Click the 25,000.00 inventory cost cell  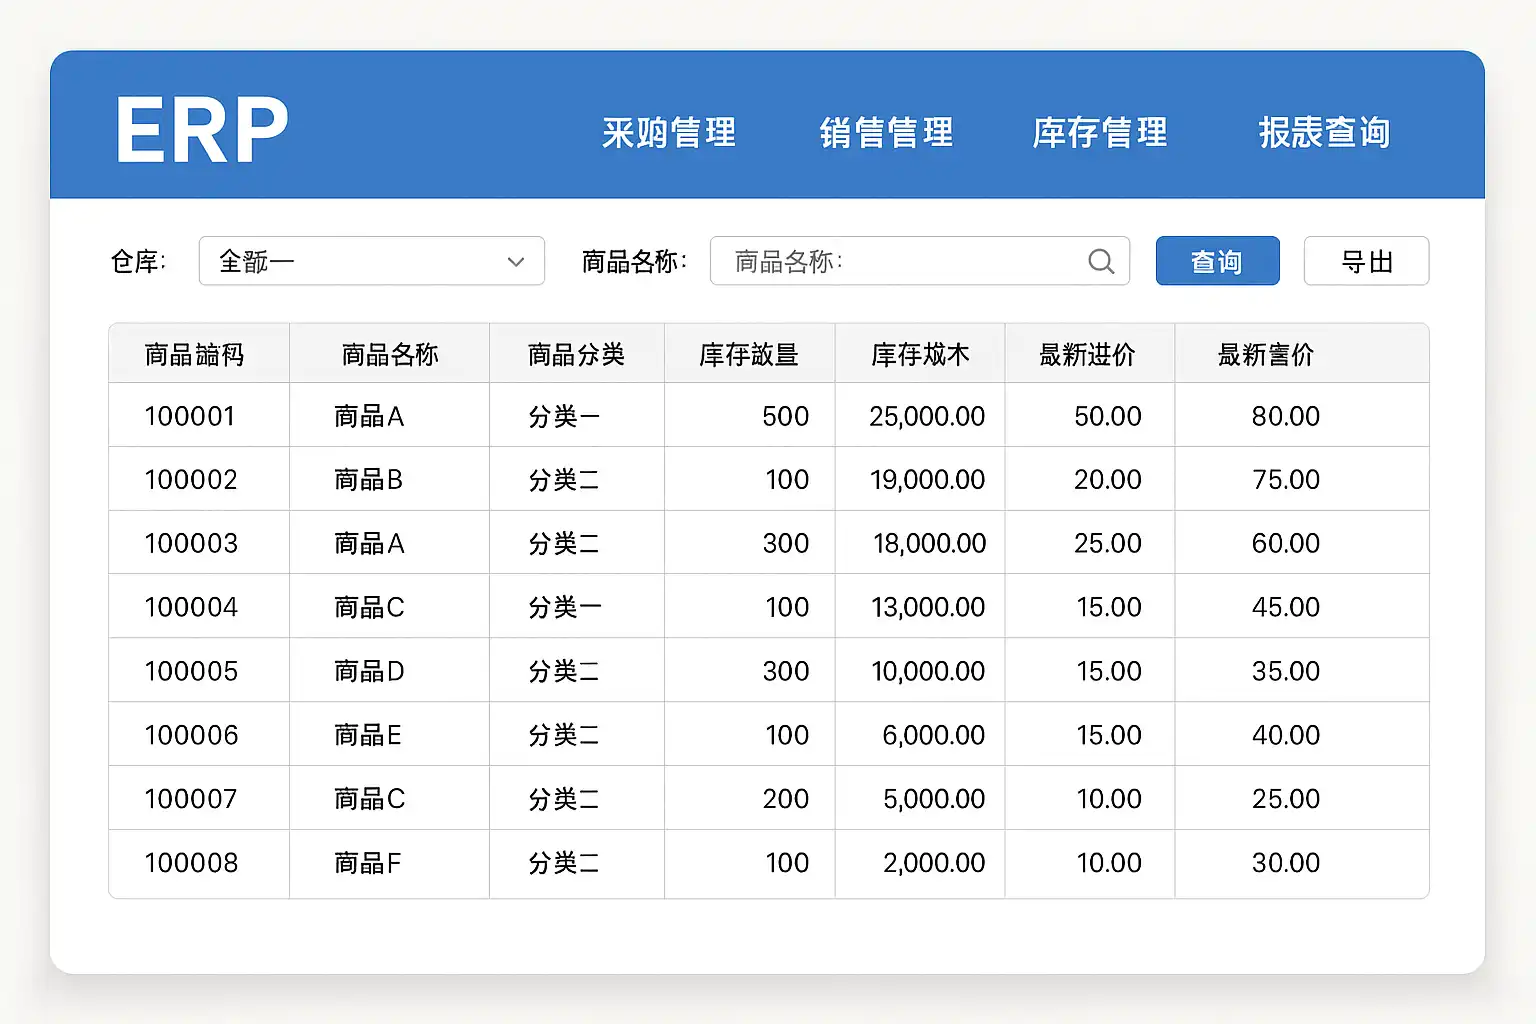coord(927,416)
